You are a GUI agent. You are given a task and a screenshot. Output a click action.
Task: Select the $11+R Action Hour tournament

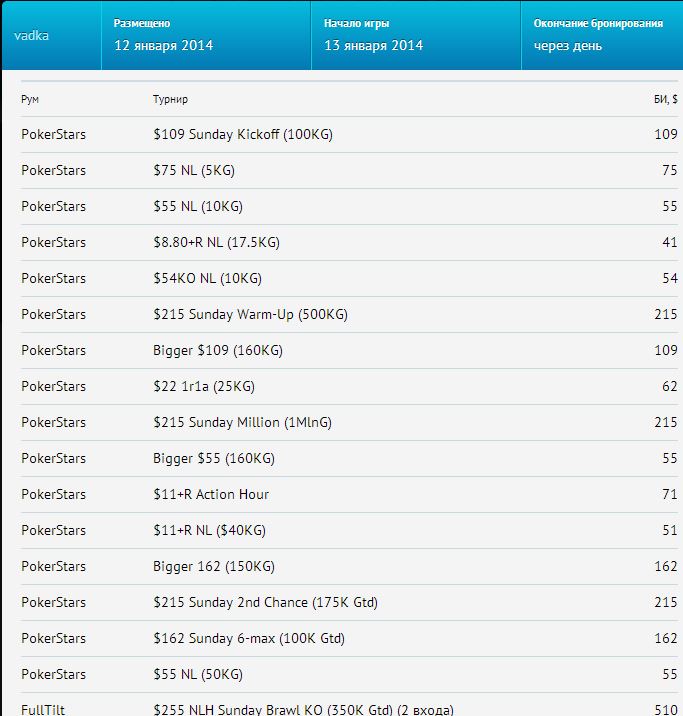click(211, 494)
